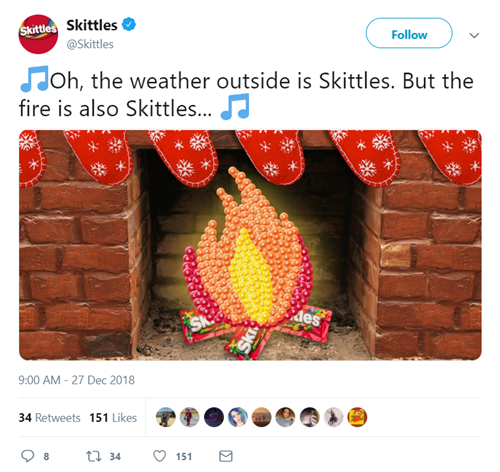The height and width of the screenshot is (472, 500).
Task: Open the Skittles profile avatar
Action: click(x=38, y=34)
